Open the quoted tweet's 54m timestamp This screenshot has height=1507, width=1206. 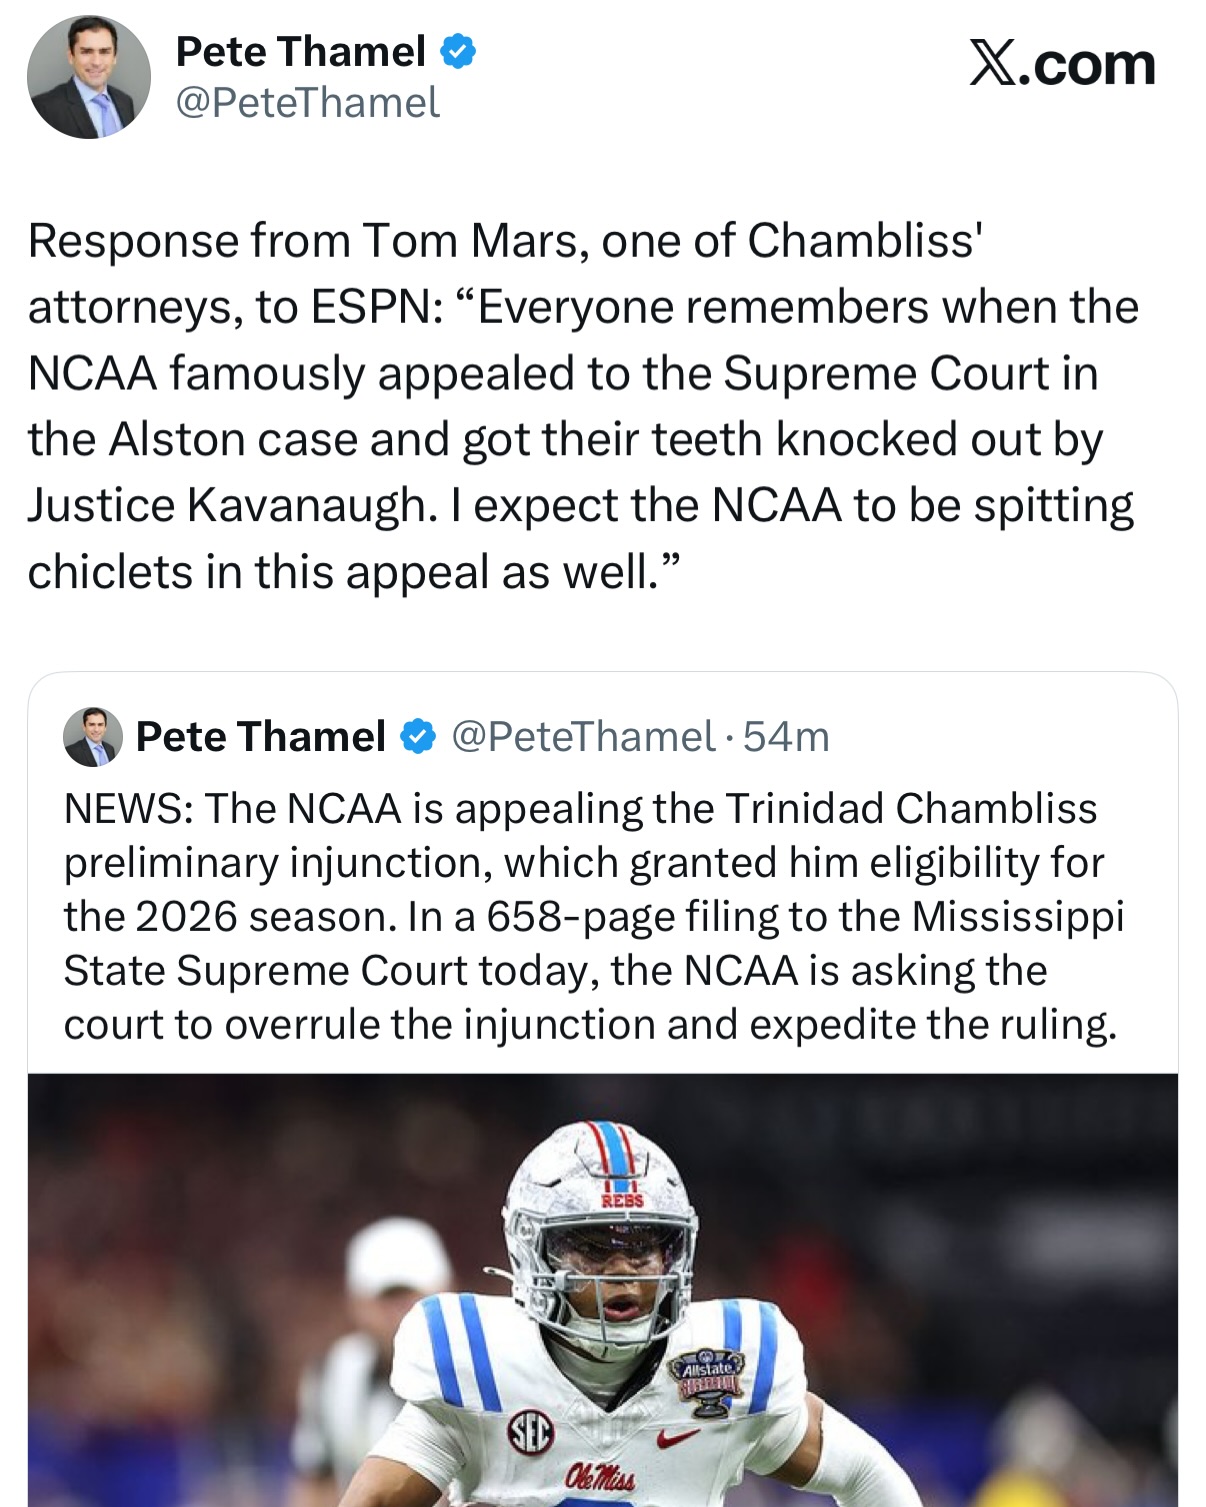[x=786, y=737]
